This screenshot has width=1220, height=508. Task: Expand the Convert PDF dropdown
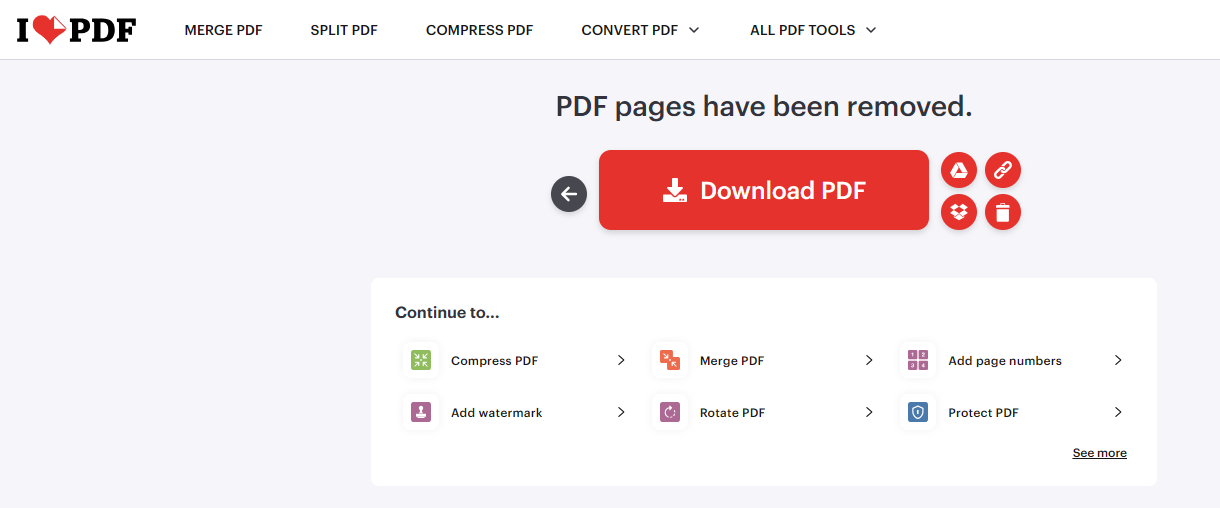(640, 30)
